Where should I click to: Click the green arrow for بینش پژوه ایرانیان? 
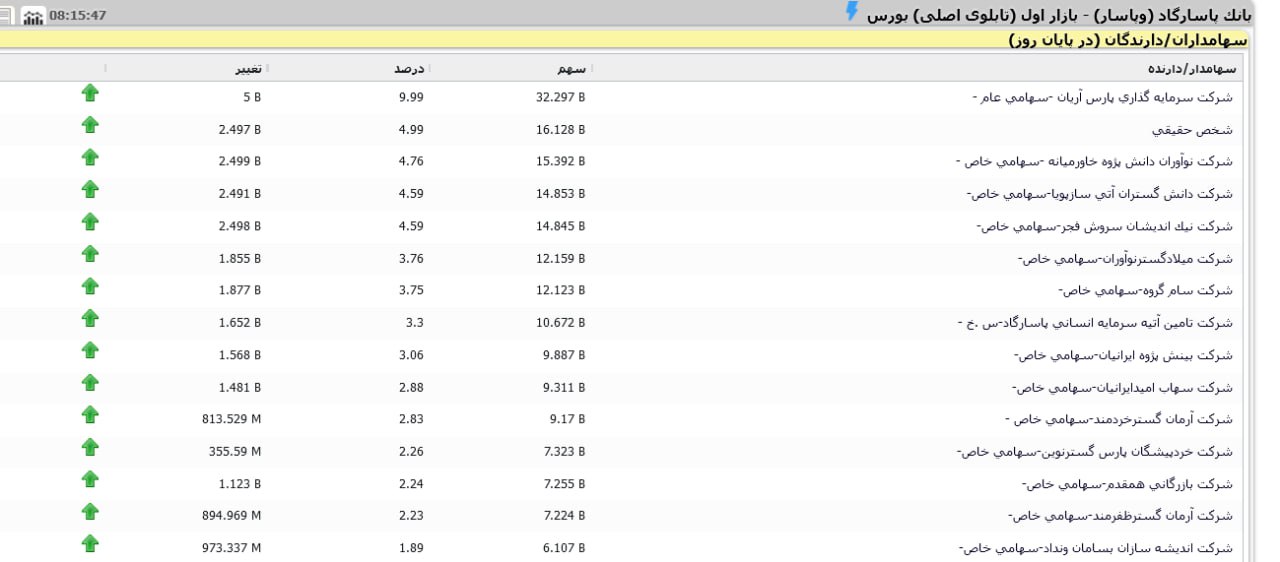90,350
